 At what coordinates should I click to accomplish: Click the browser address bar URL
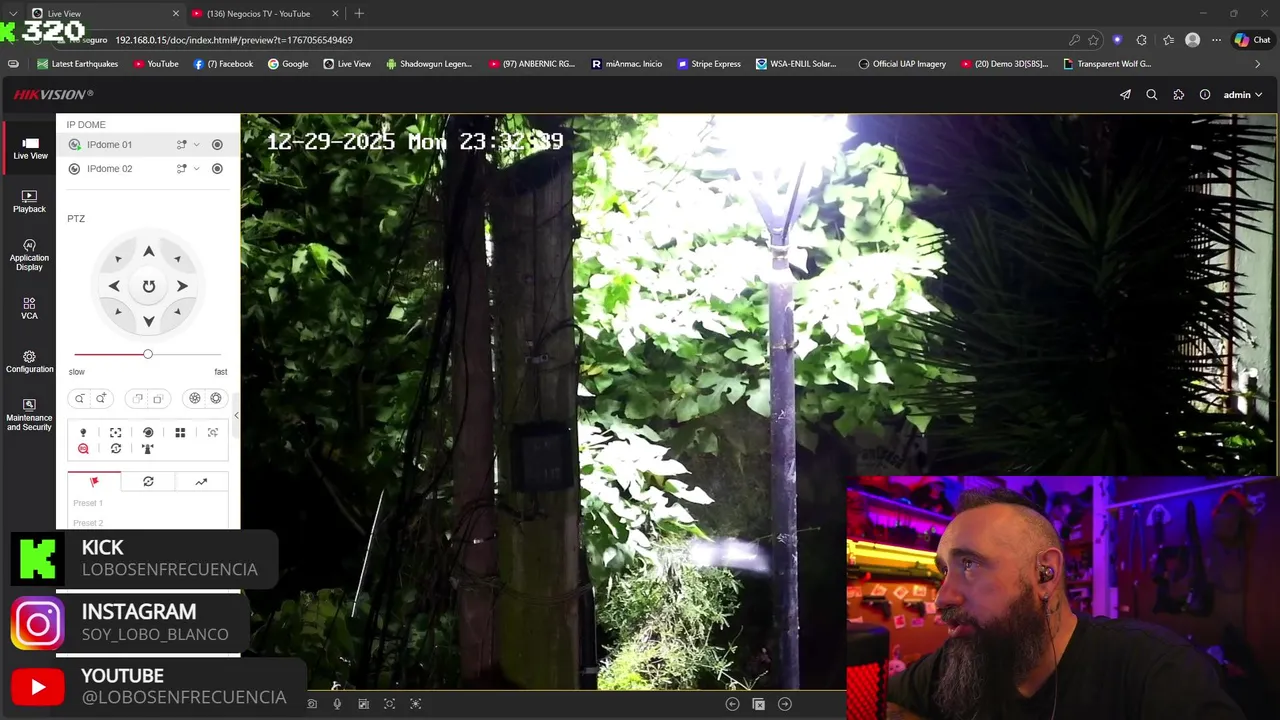[234, 40]
